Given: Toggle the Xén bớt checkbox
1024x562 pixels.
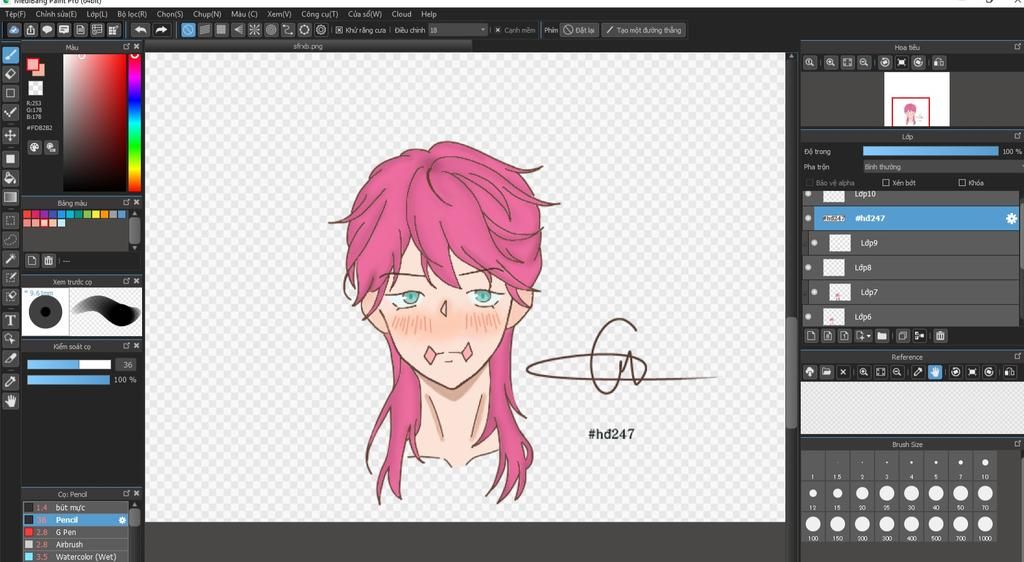Looking at the screenshot, I should 886,183.
